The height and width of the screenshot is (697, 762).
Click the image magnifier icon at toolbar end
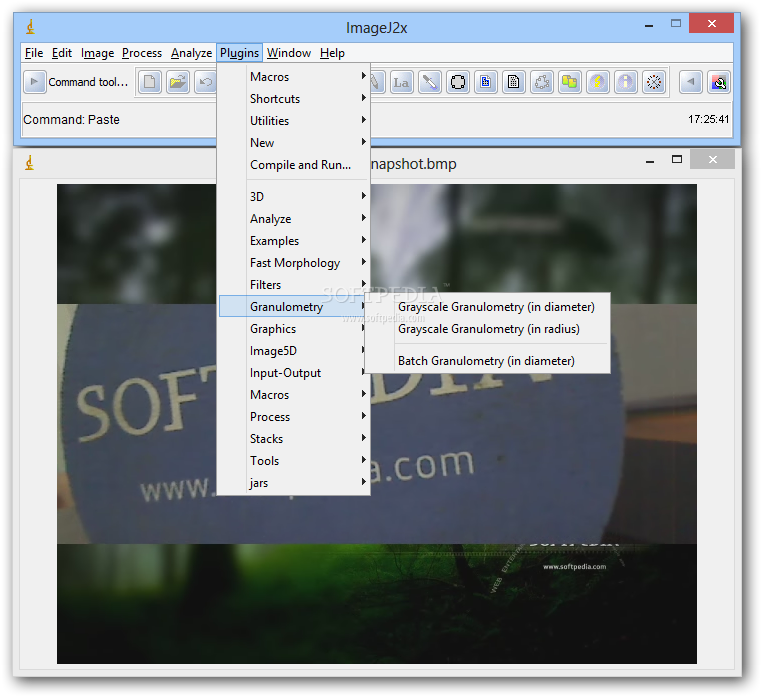click(x=719, y=82)
